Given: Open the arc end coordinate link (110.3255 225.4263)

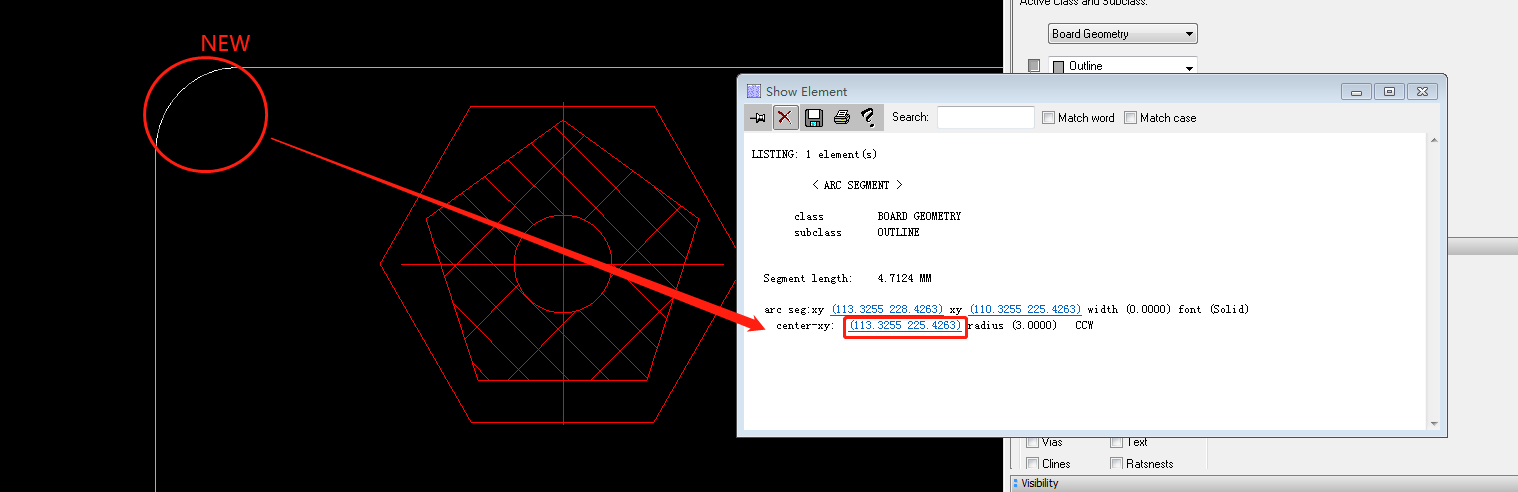Looking at the screenshot, I should tap(1025, 310).
